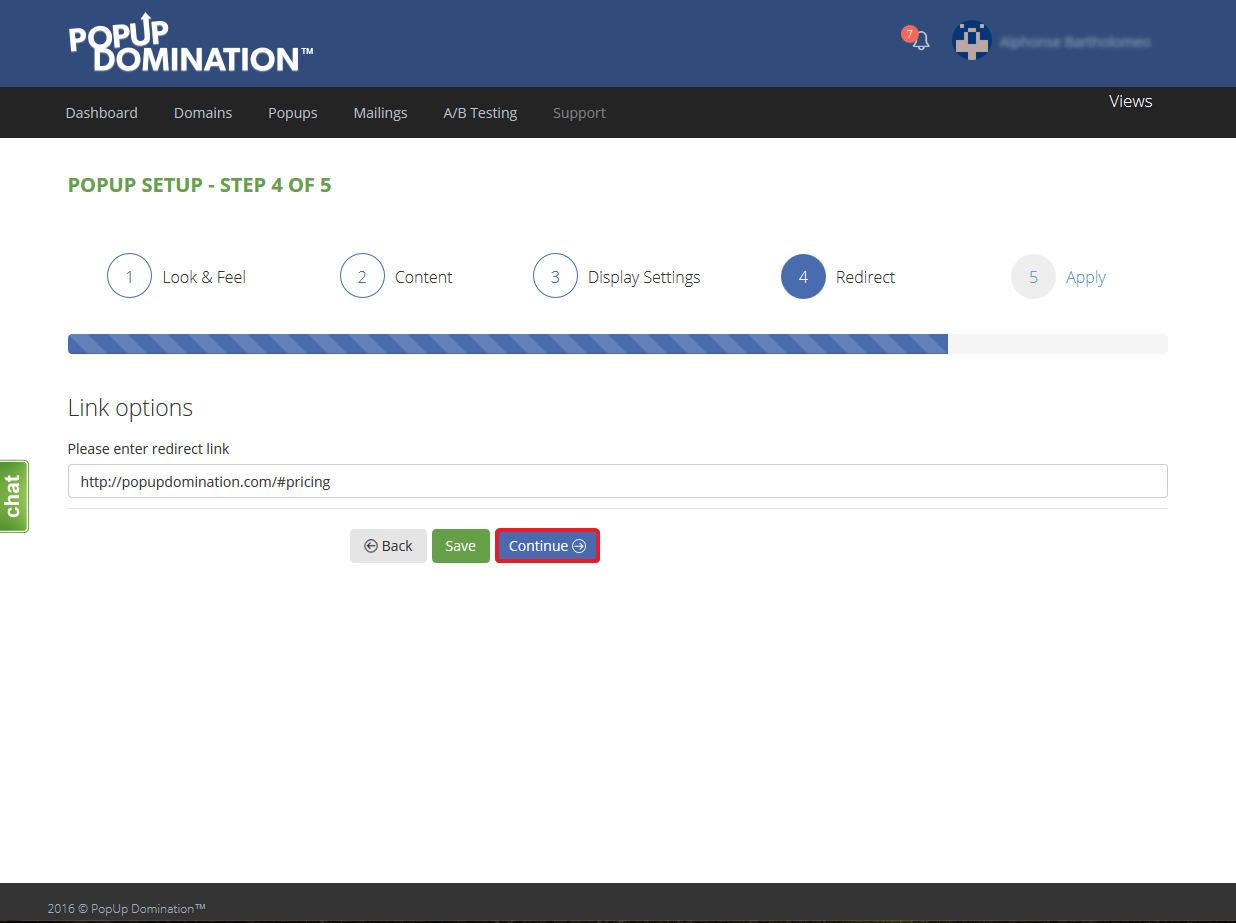Click the Look & Feel step label
The height and width of the screenshot is (923, 1236).
click(204, 277)
